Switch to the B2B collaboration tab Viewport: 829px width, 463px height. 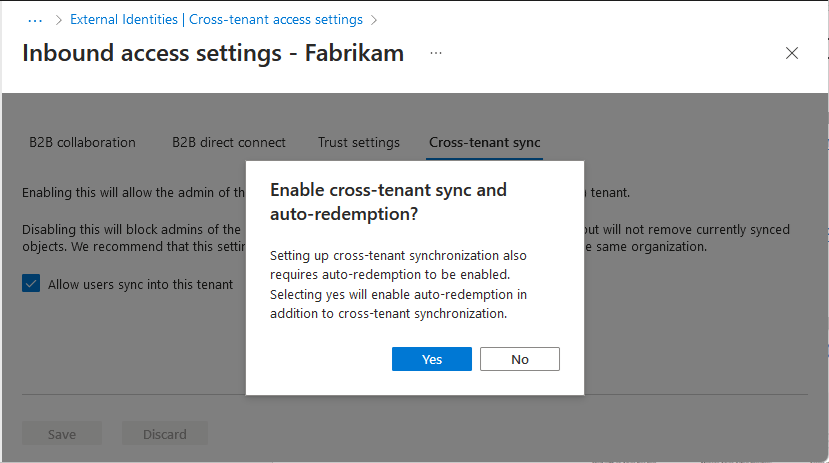(82, 142)
